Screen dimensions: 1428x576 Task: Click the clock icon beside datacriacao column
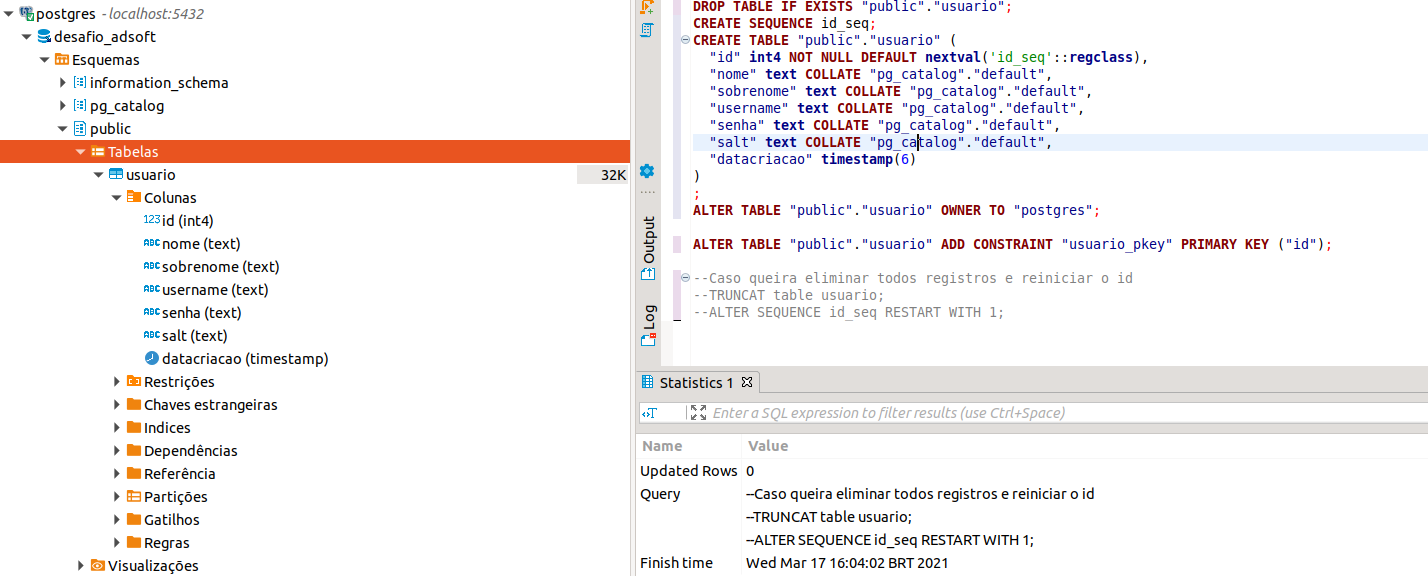150,358
